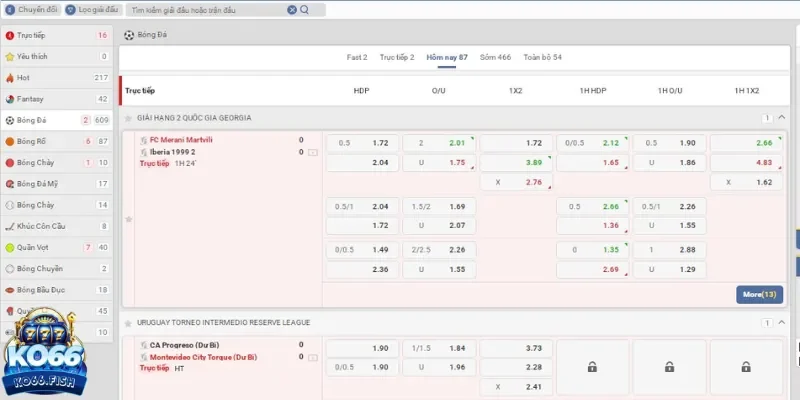Select Khúc Côn Cầu hockey sport

click(x=10, y=226)
